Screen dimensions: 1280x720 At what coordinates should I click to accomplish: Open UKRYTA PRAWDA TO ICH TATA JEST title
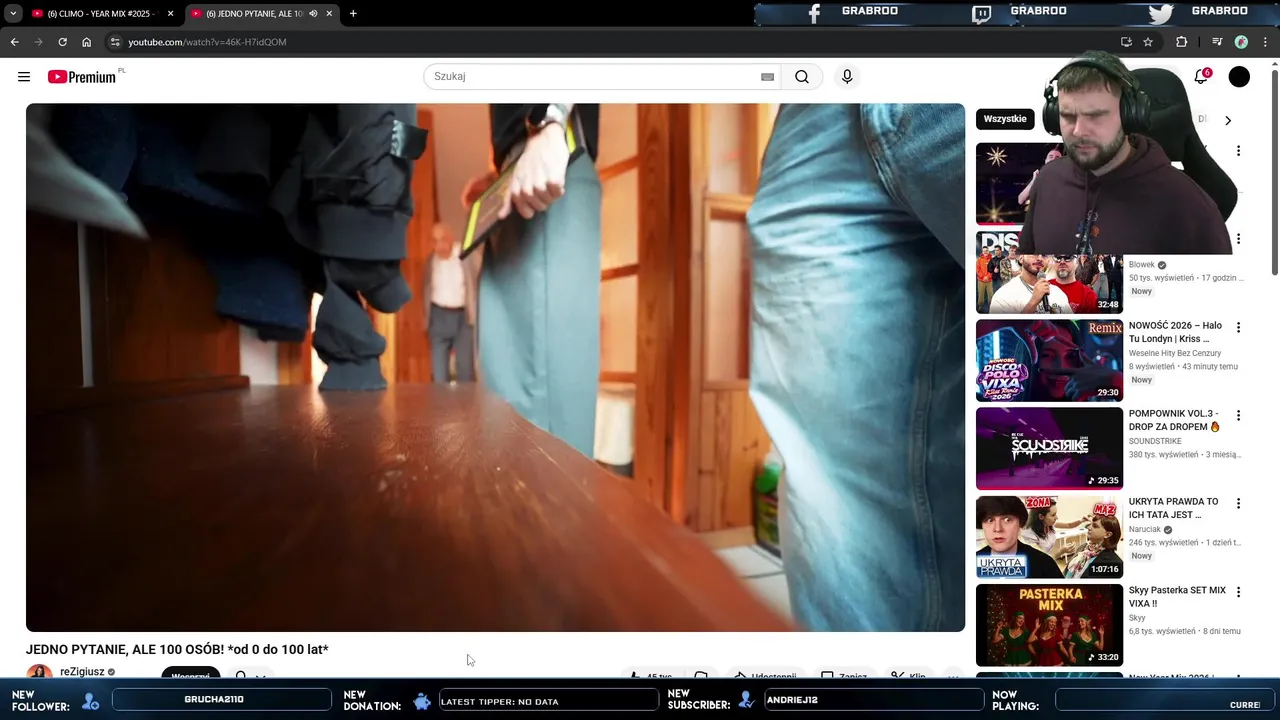(1173, 508)
